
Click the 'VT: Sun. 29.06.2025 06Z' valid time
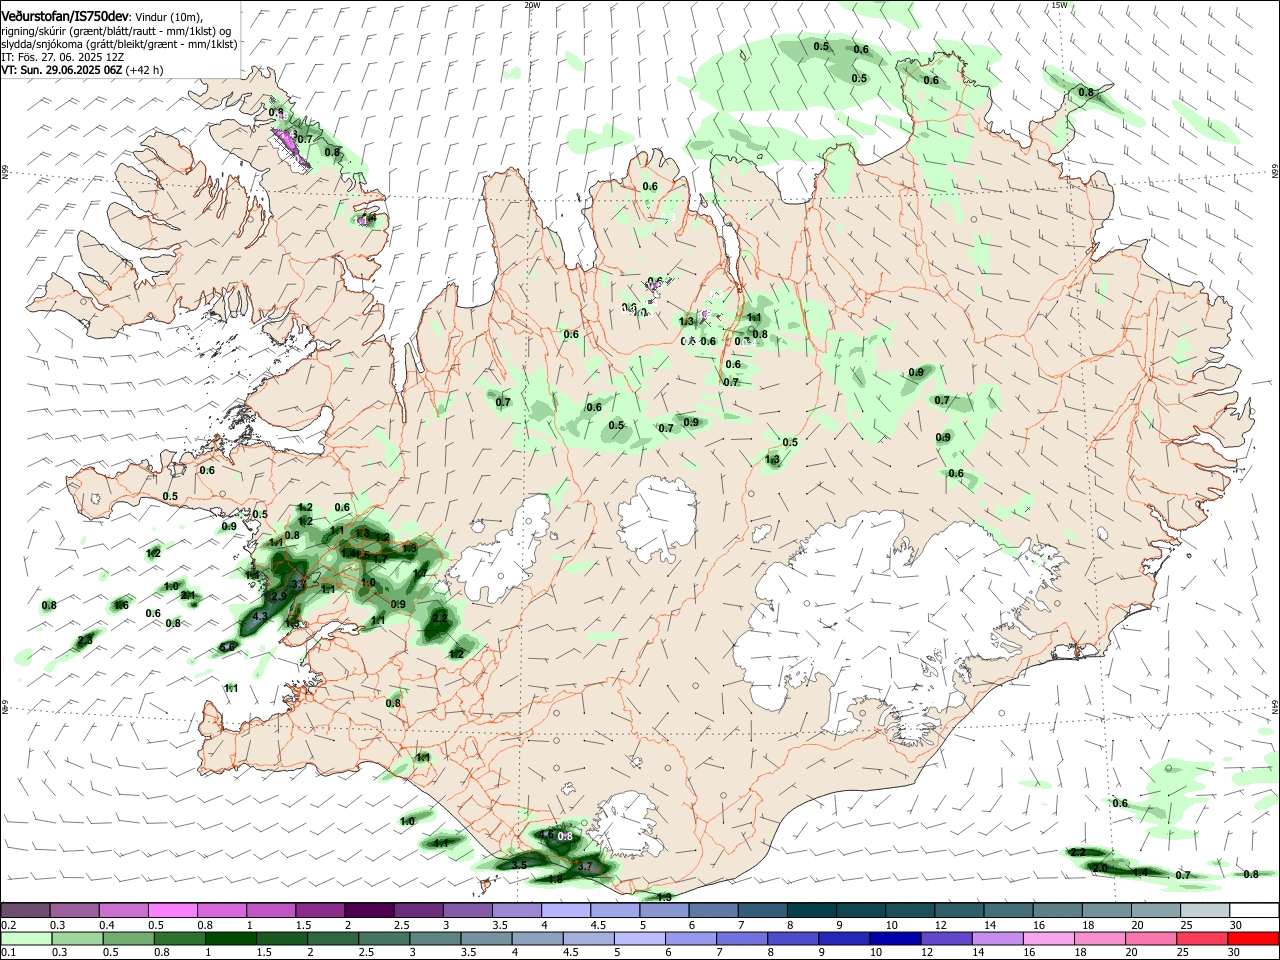pyautogui.click(x=61, y=70)
